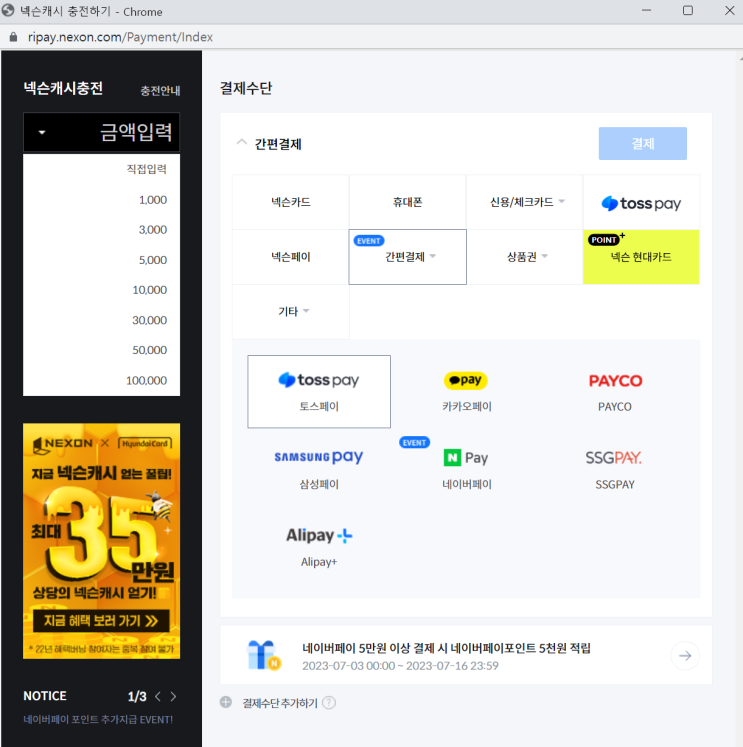Show the previous notice with left arrow
Viewport: 743px width, 747px height.
[158, 697]
